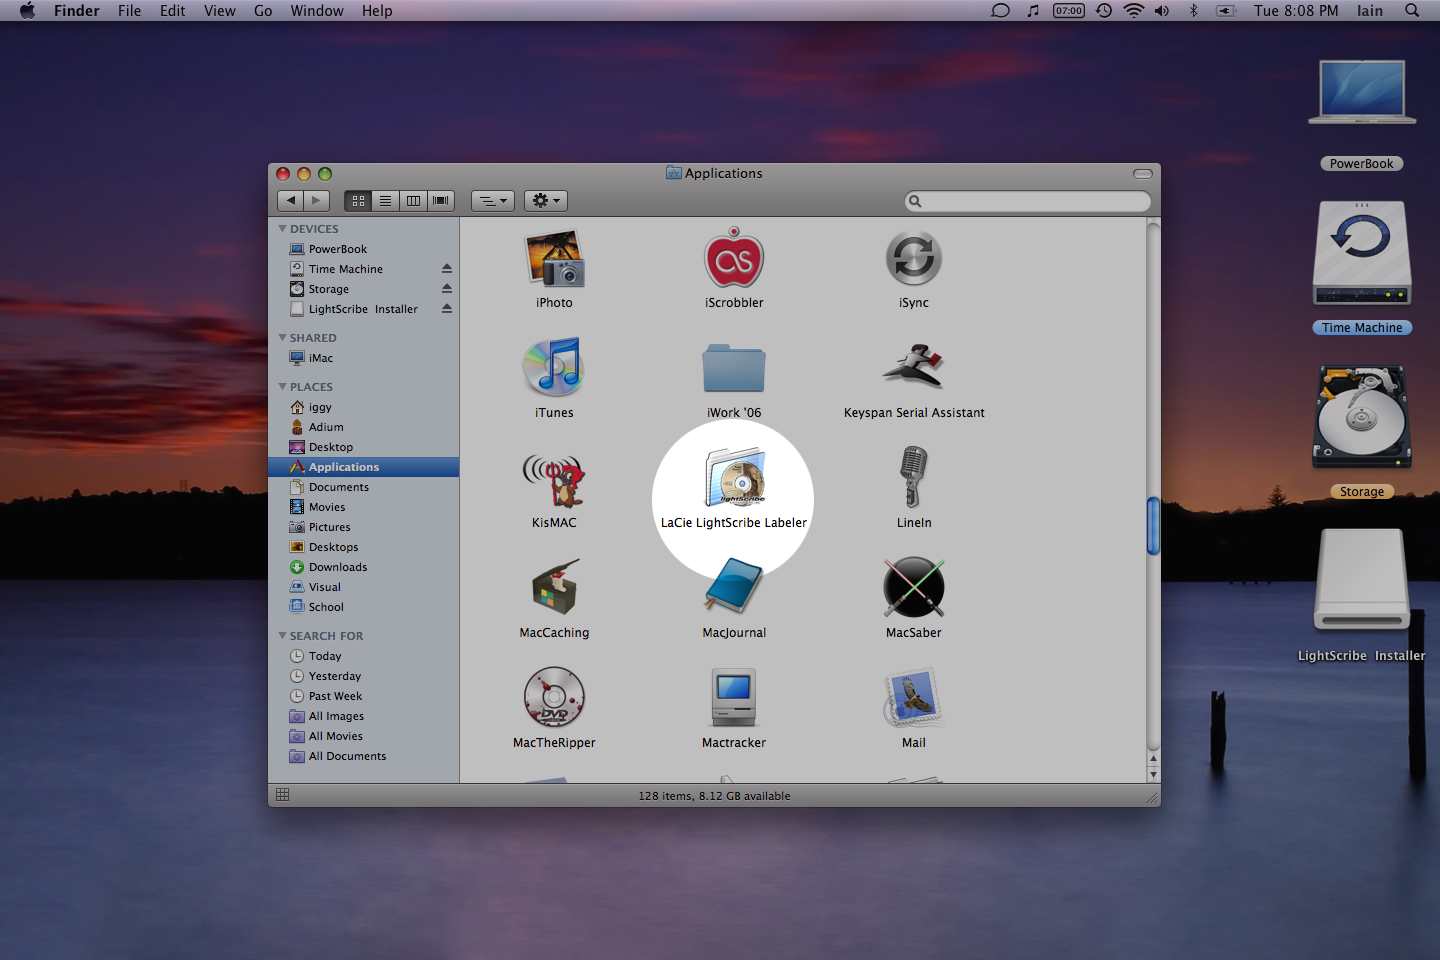Select PowerBook drive on desktop
This screenshot has height=960, width=1440.
[1362, 93]
